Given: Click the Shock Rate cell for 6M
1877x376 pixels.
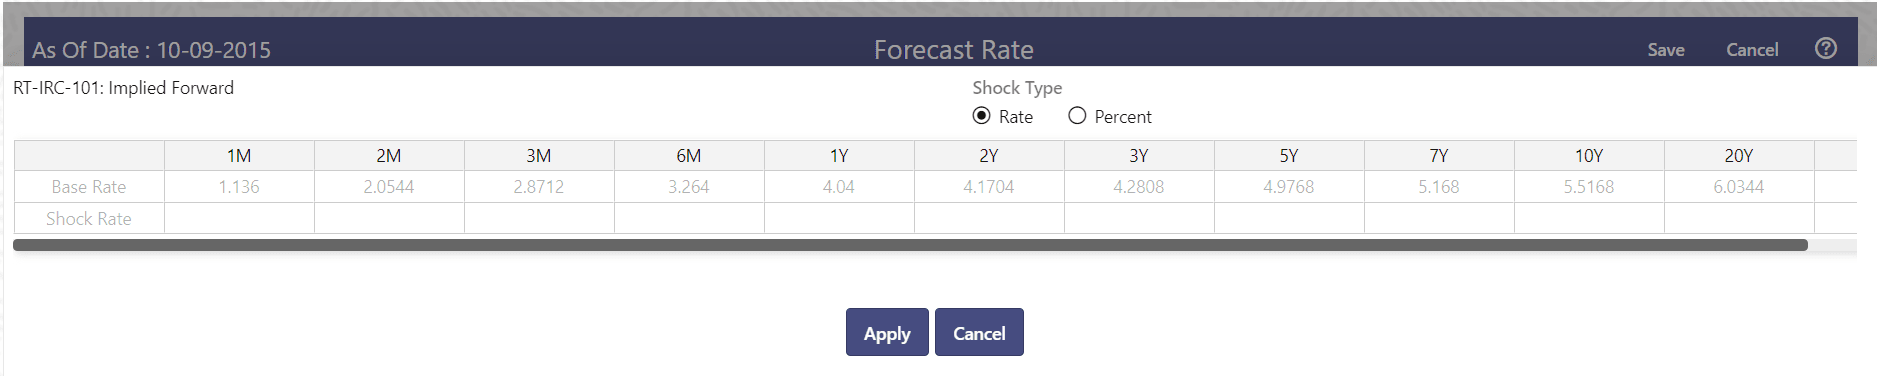Looking at the screenshot, I should (x=689, y=218).
